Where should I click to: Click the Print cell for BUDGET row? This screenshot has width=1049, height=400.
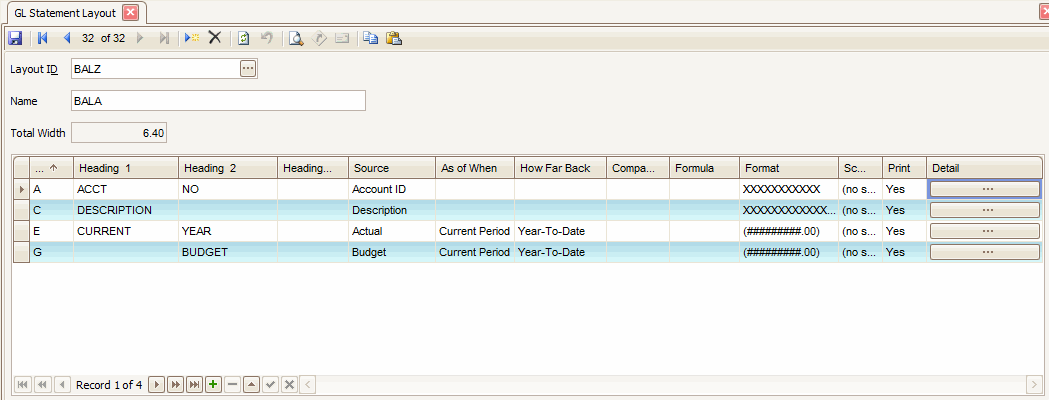point(903,252)
